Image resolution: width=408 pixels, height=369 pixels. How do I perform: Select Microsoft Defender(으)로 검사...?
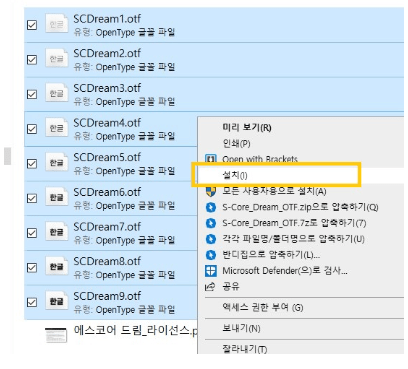(285, 271)
